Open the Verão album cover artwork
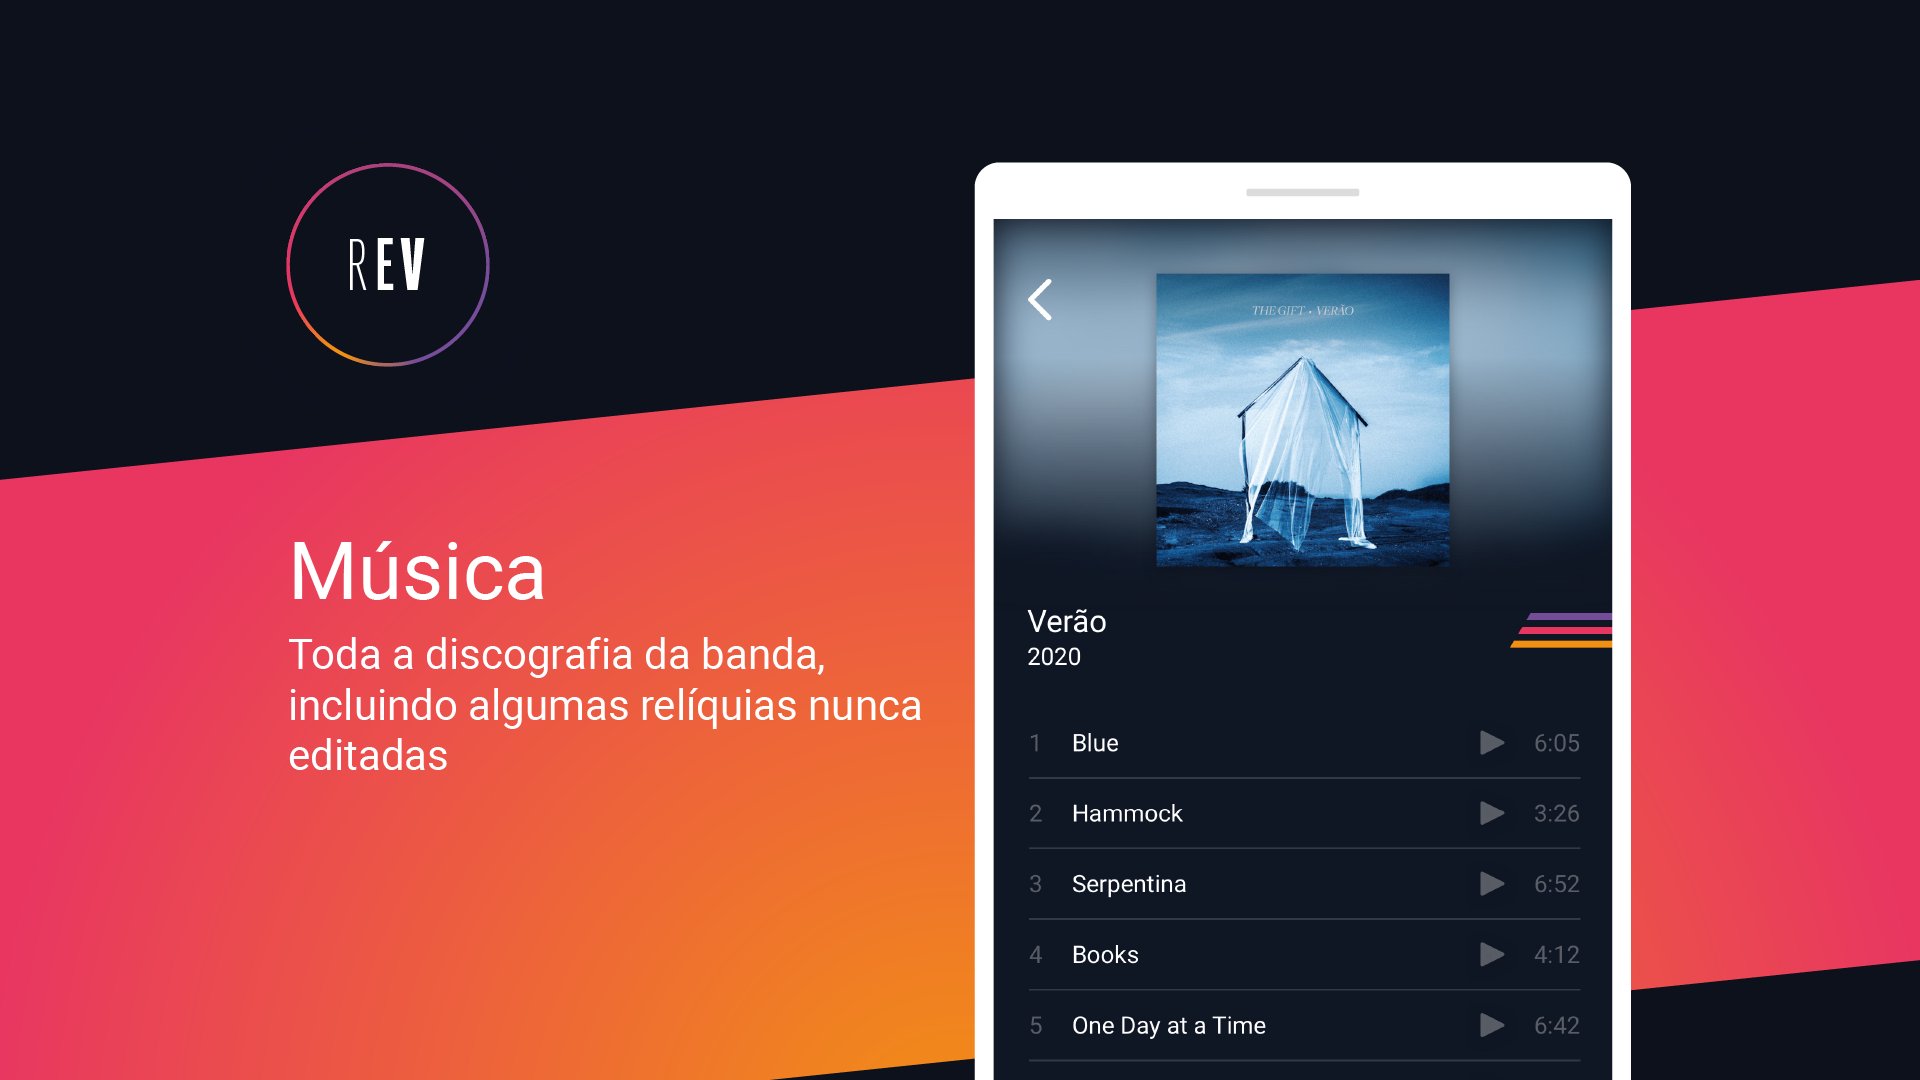The image size is (1920, 1080). (x=1302, y=420)
